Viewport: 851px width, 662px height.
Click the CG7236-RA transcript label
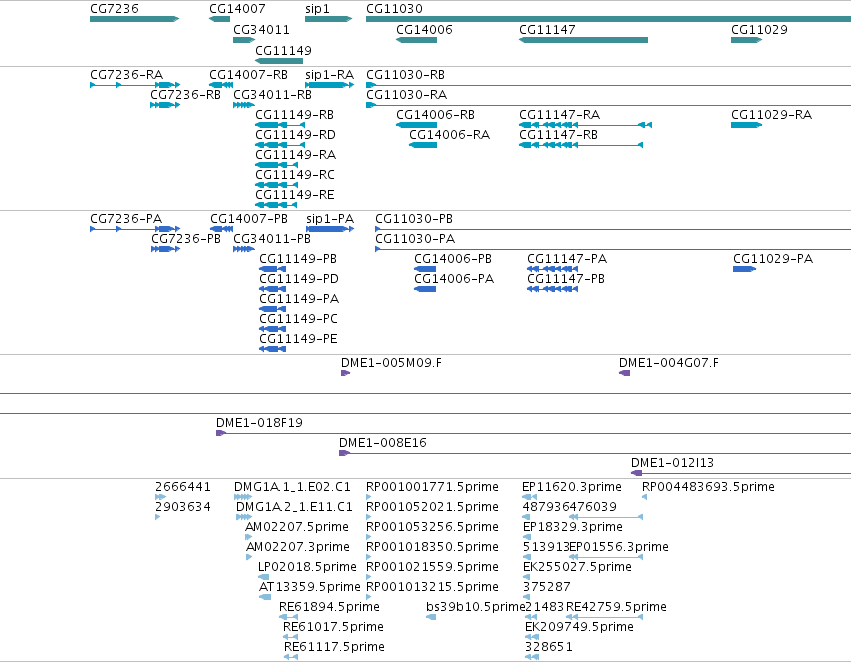[126, 75]
